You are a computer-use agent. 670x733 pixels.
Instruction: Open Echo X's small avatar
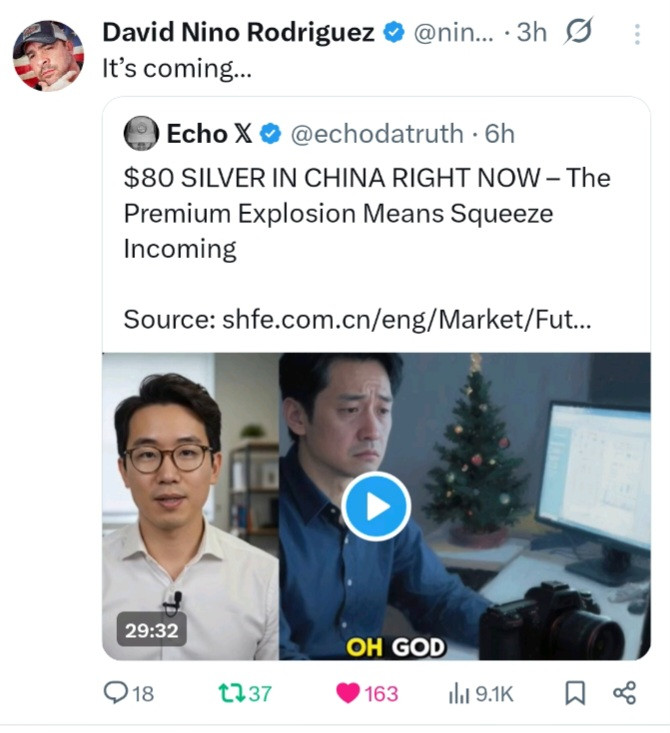(x=141, y=133)
